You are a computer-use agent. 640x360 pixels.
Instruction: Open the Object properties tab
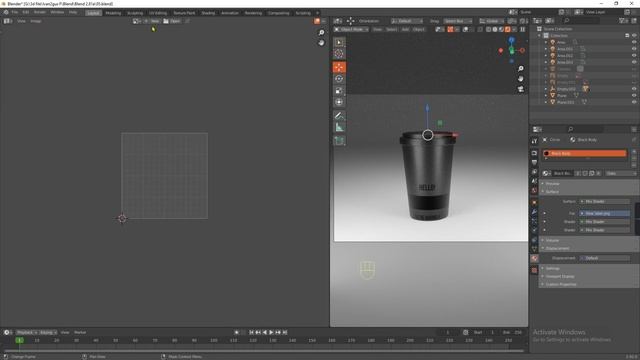point(534,202)
